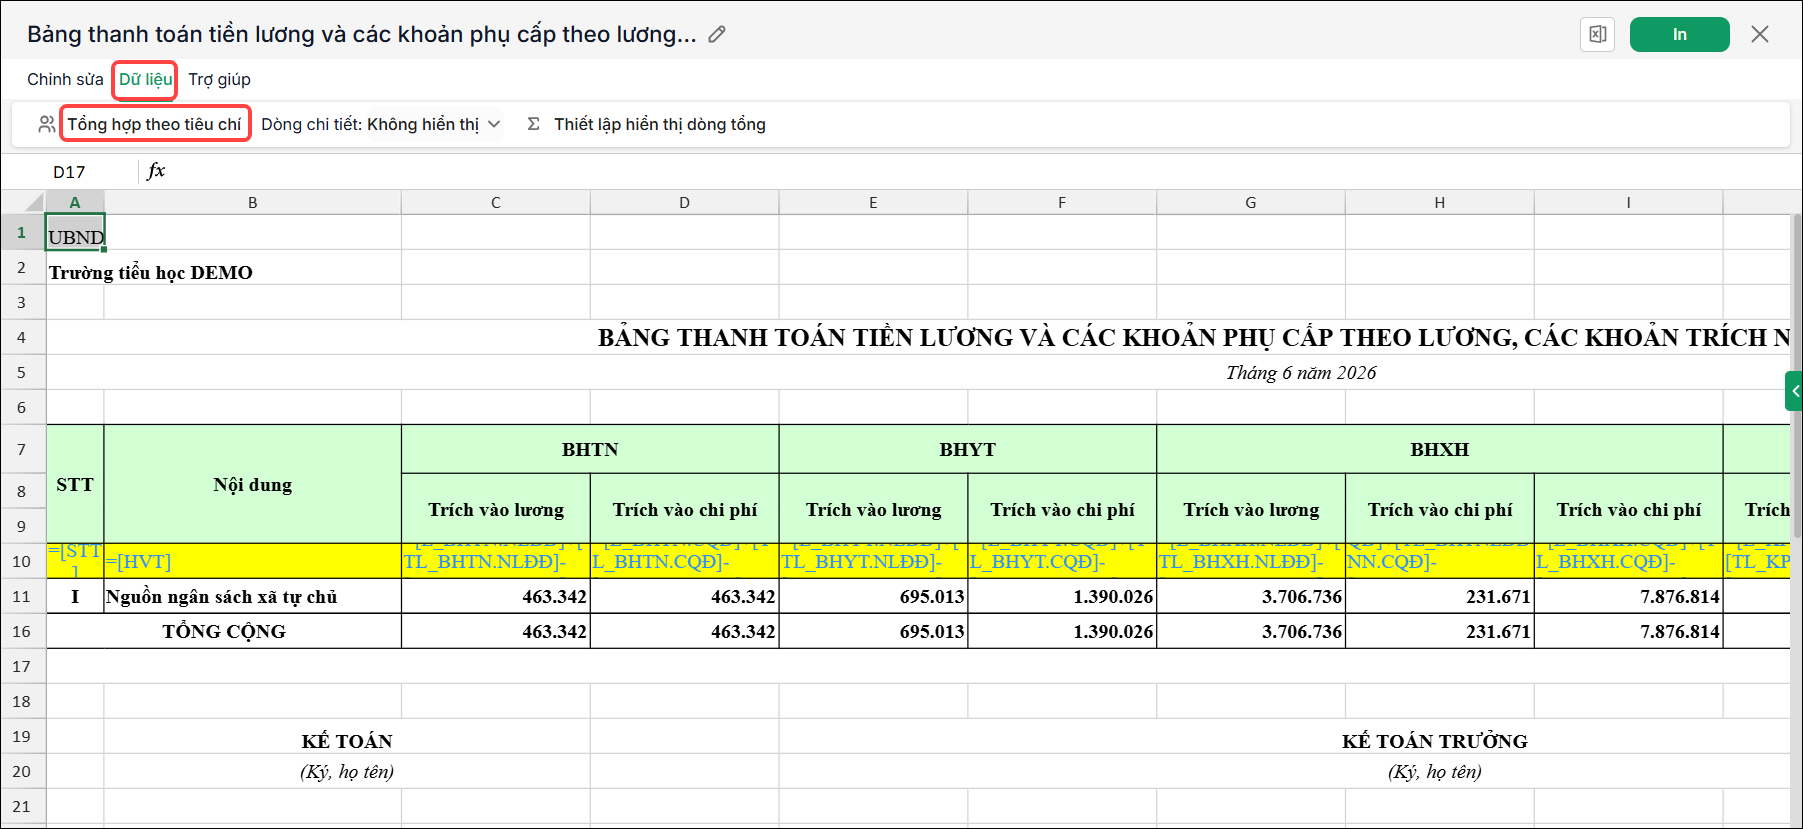Open the Trợ giúp menu
Screen dimensions: 1803x829
tap(219, 79)
